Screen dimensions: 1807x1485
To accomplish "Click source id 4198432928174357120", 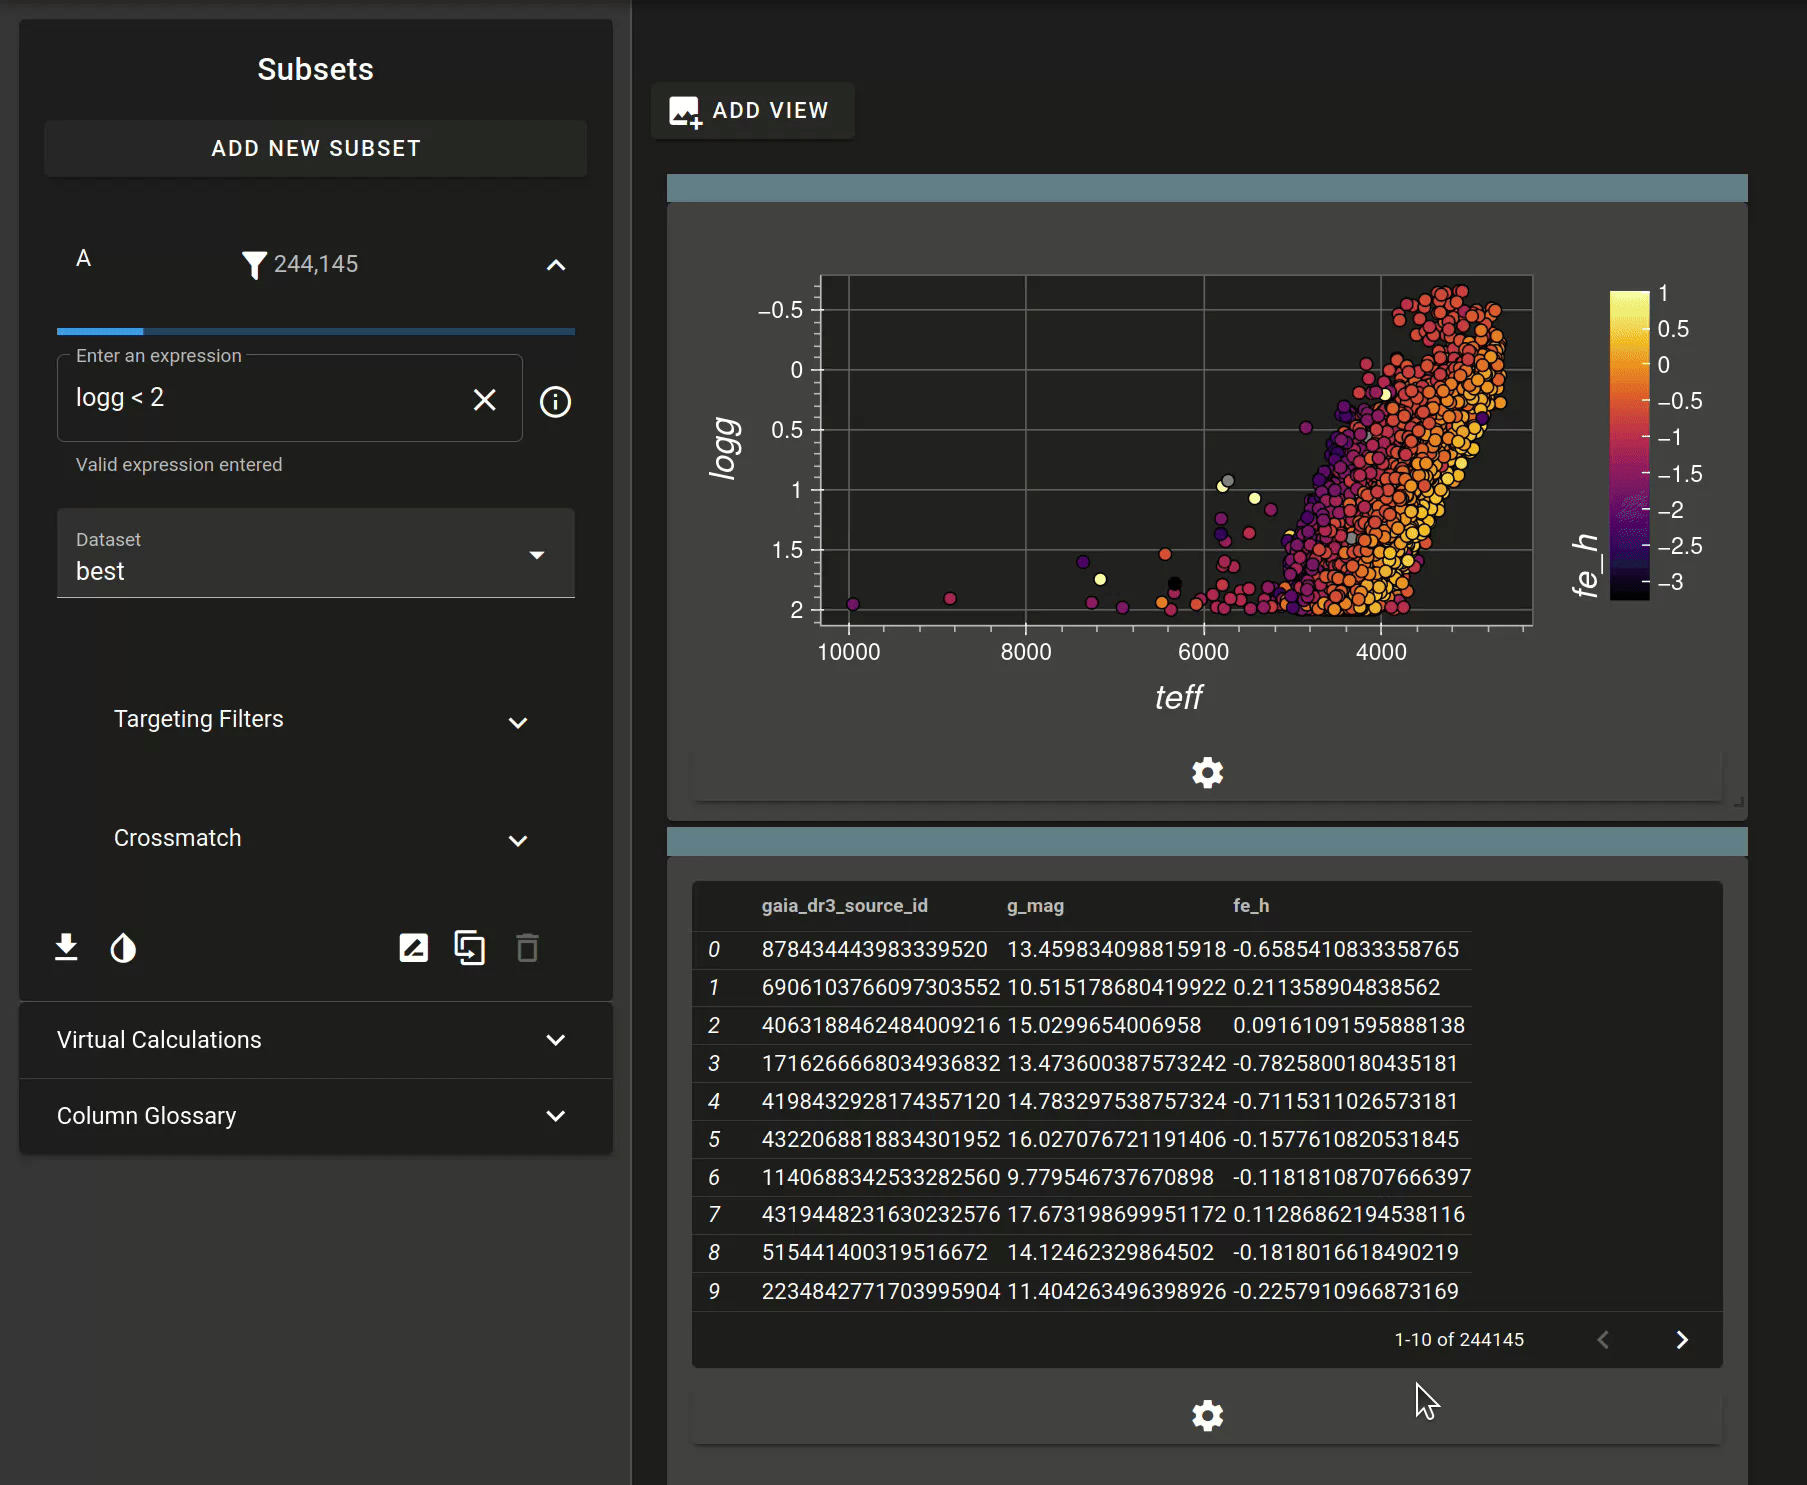I will [x=880, y=1102].
